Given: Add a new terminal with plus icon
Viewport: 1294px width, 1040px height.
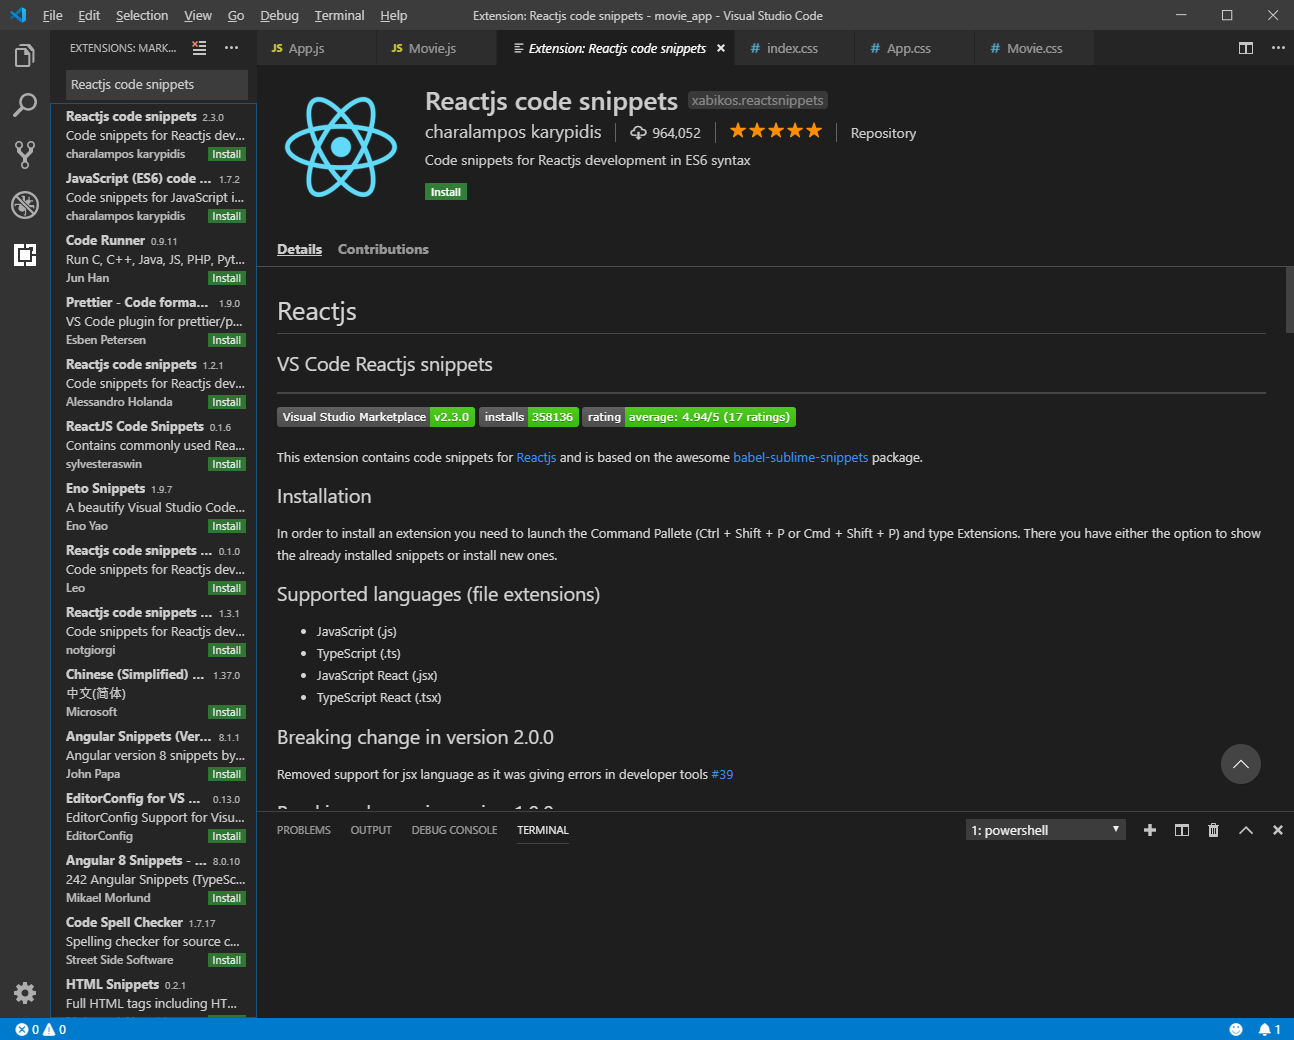Looking at the screenshot, I should coord(1150,830).
